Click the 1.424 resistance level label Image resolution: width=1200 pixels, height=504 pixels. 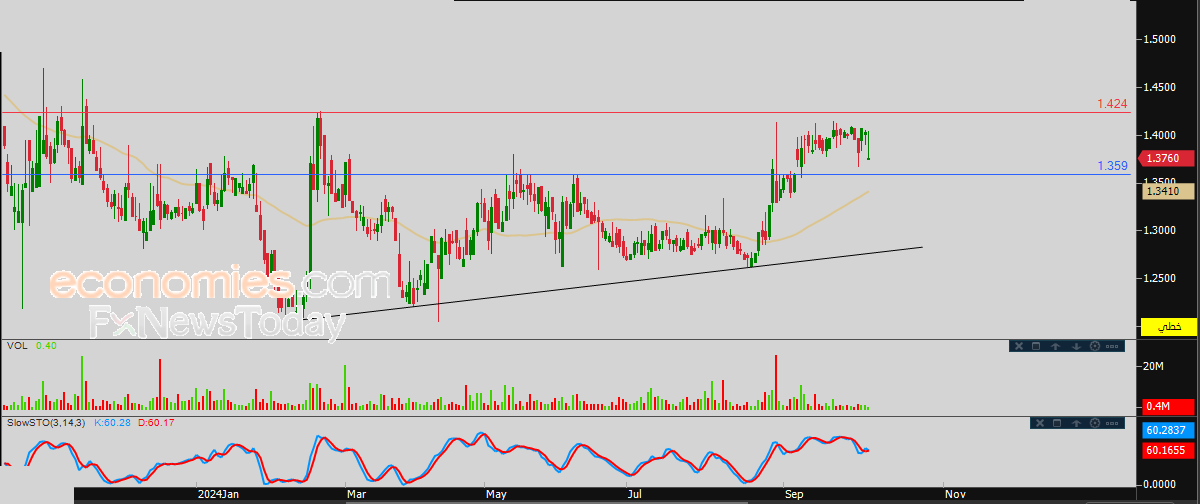click(1112, 104)
